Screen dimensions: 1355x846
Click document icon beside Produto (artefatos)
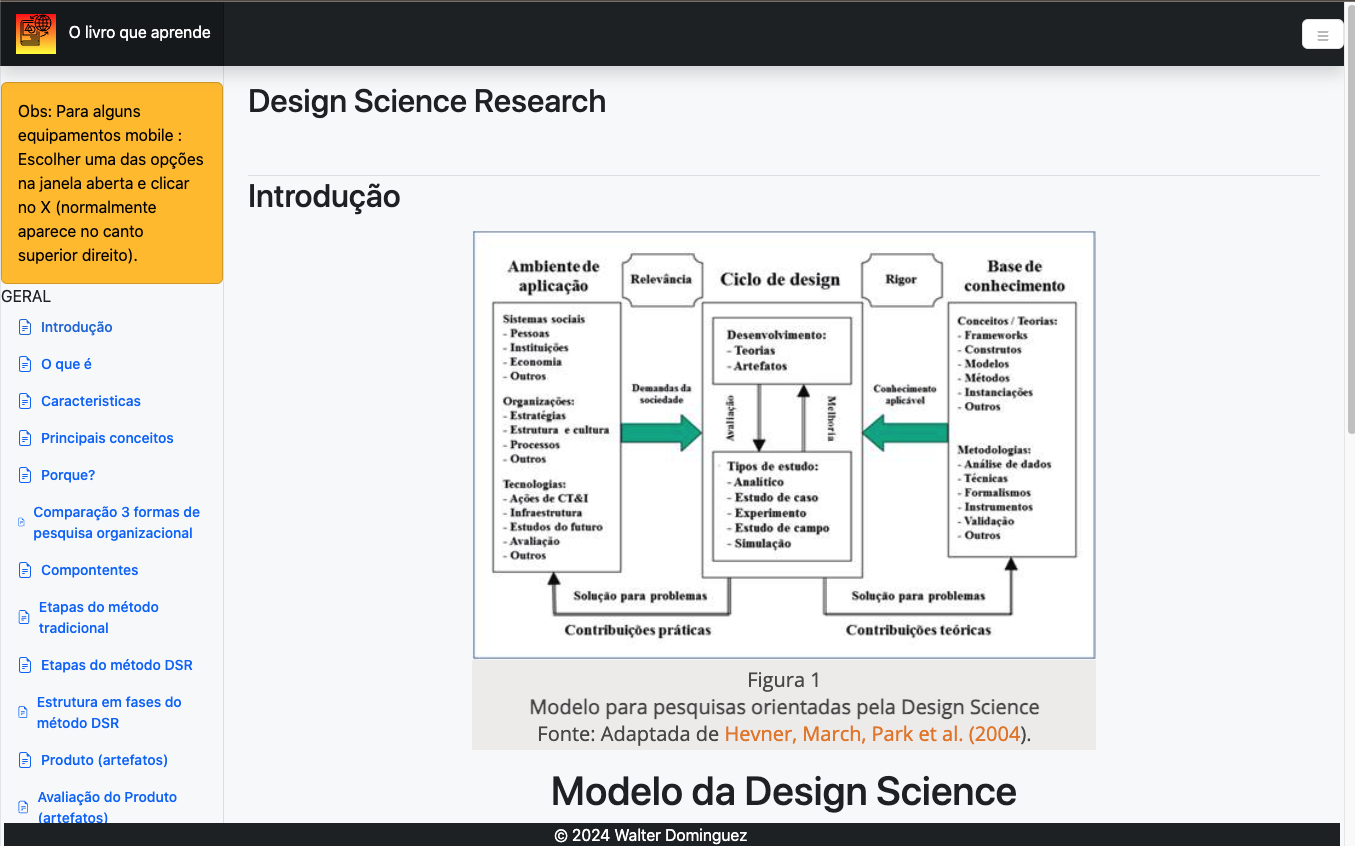point(25,760)
